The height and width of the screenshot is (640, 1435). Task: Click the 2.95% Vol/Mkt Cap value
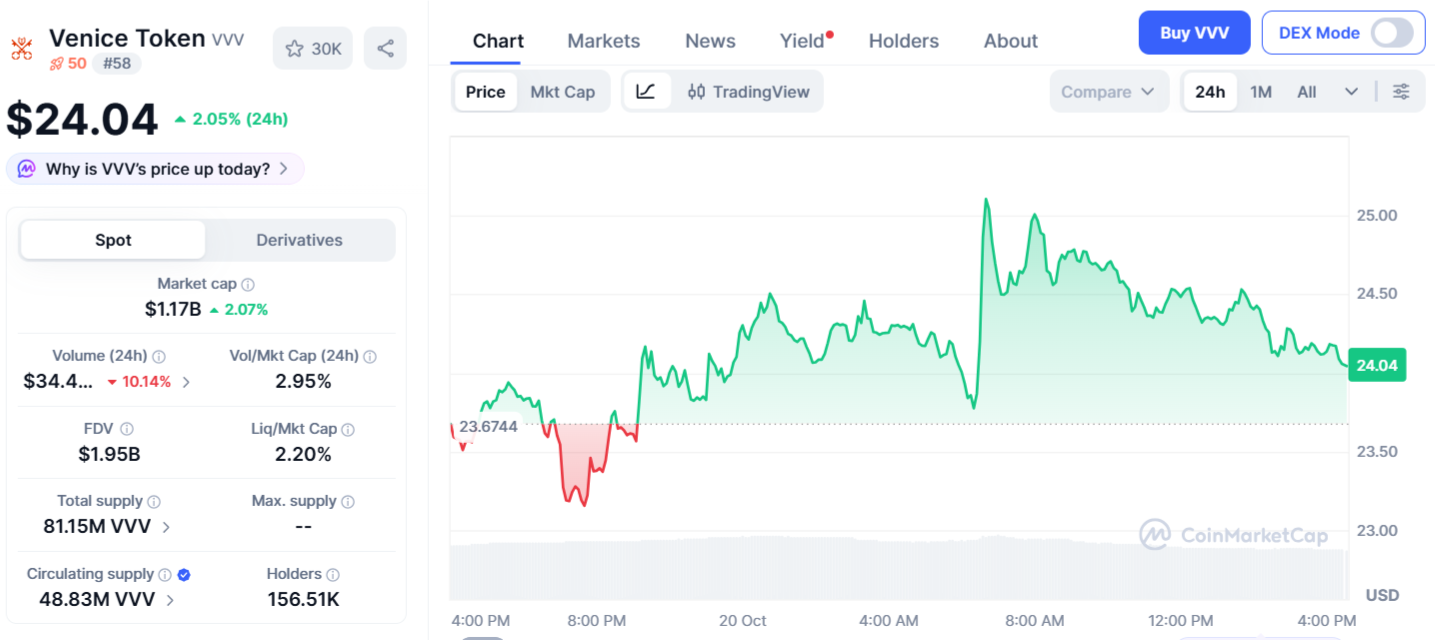coord(303,382)
